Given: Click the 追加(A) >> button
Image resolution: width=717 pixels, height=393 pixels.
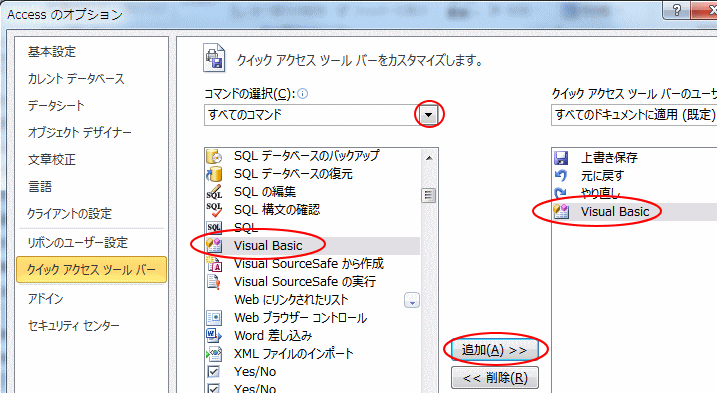Looking at the screenshot, I should (494, 350).
